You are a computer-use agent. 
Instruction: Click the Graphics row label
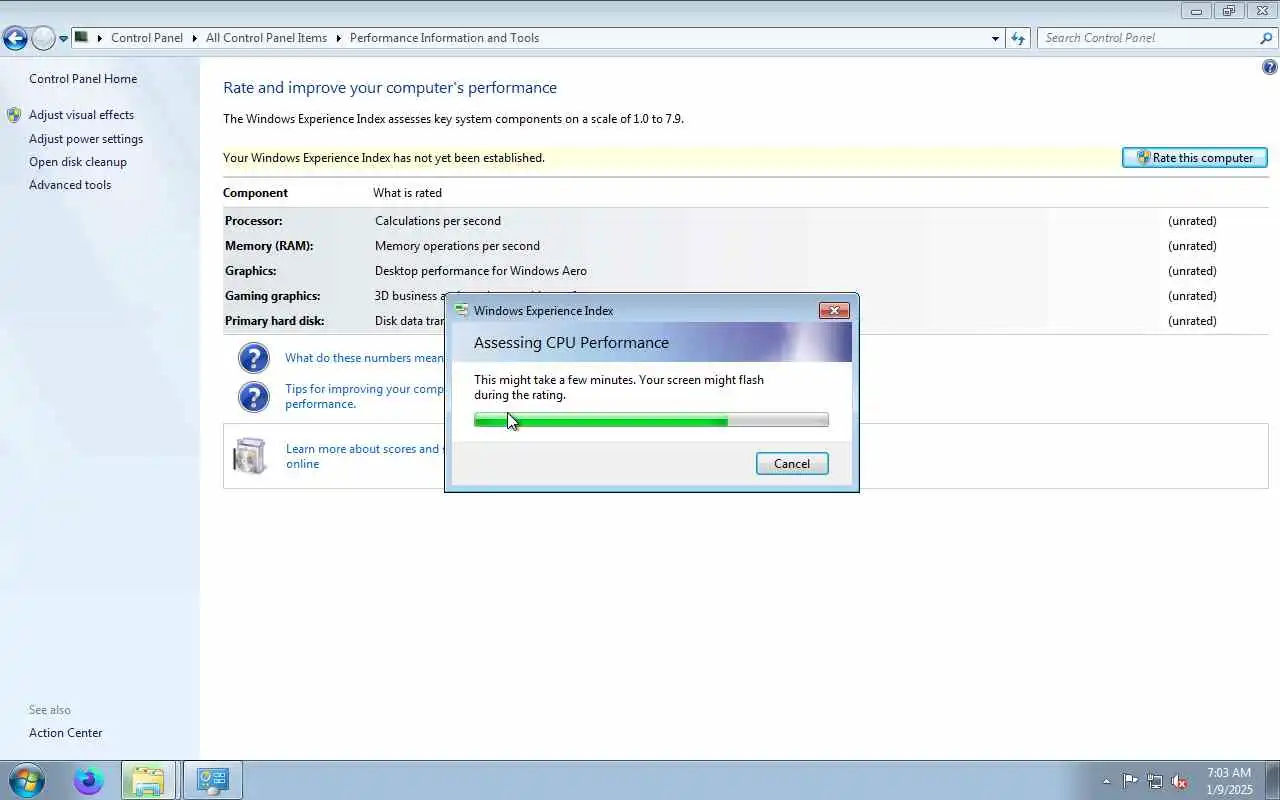[x=250, y=271]
